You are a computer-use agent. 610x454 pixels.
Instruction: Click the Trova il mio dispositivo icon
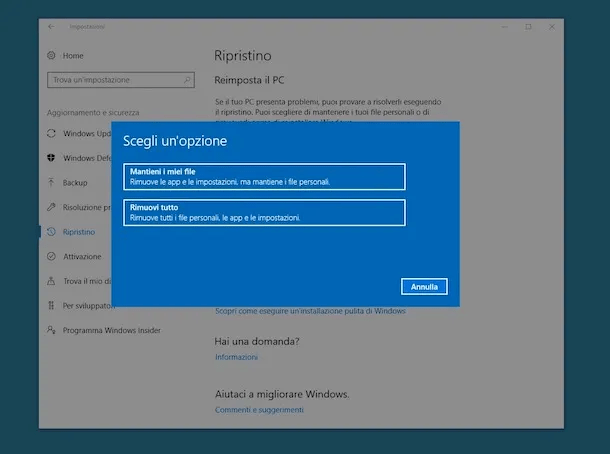click(51, 281)
